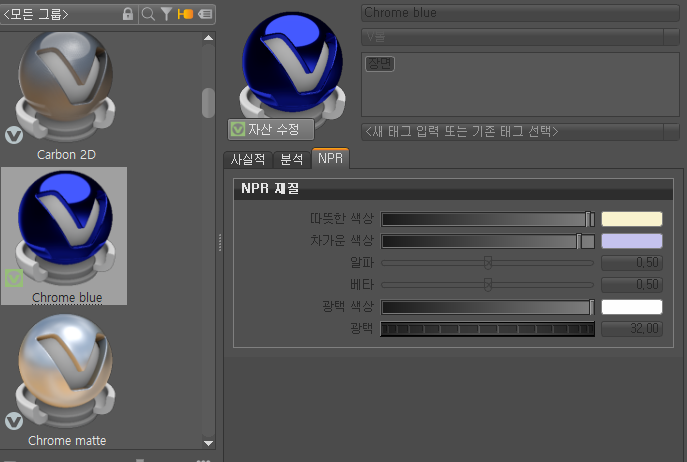Click V-Ray badge on Chrome matte
The width and height of the screenshot is (687, 462).
point(14,421)
